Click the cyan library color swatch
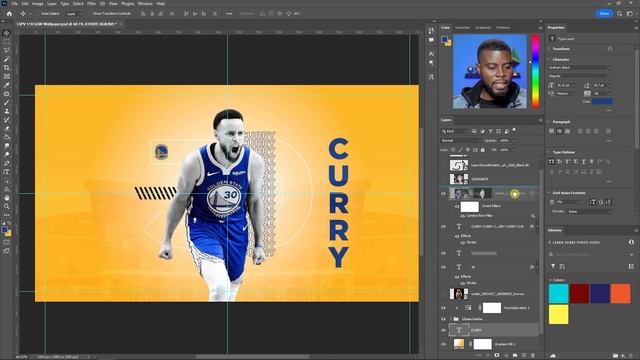 click(x=558, y=293)
